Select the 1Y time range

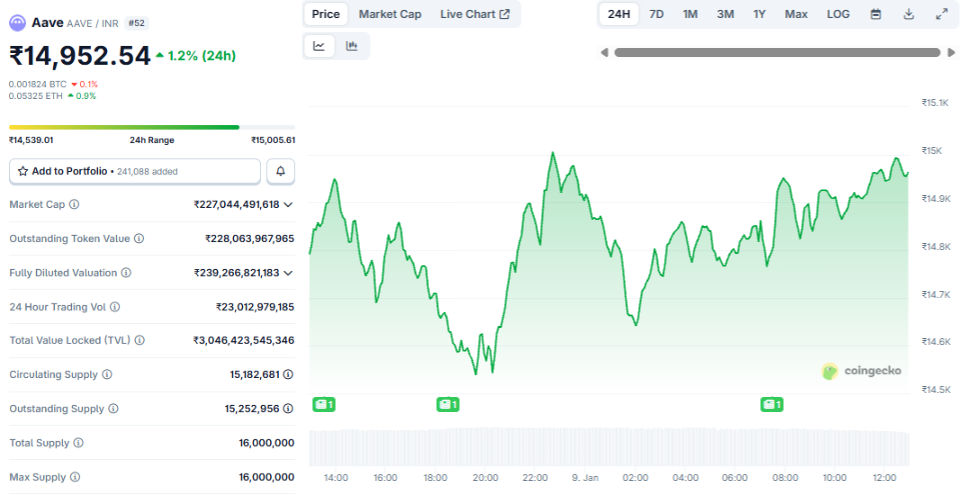click(759, 14)
